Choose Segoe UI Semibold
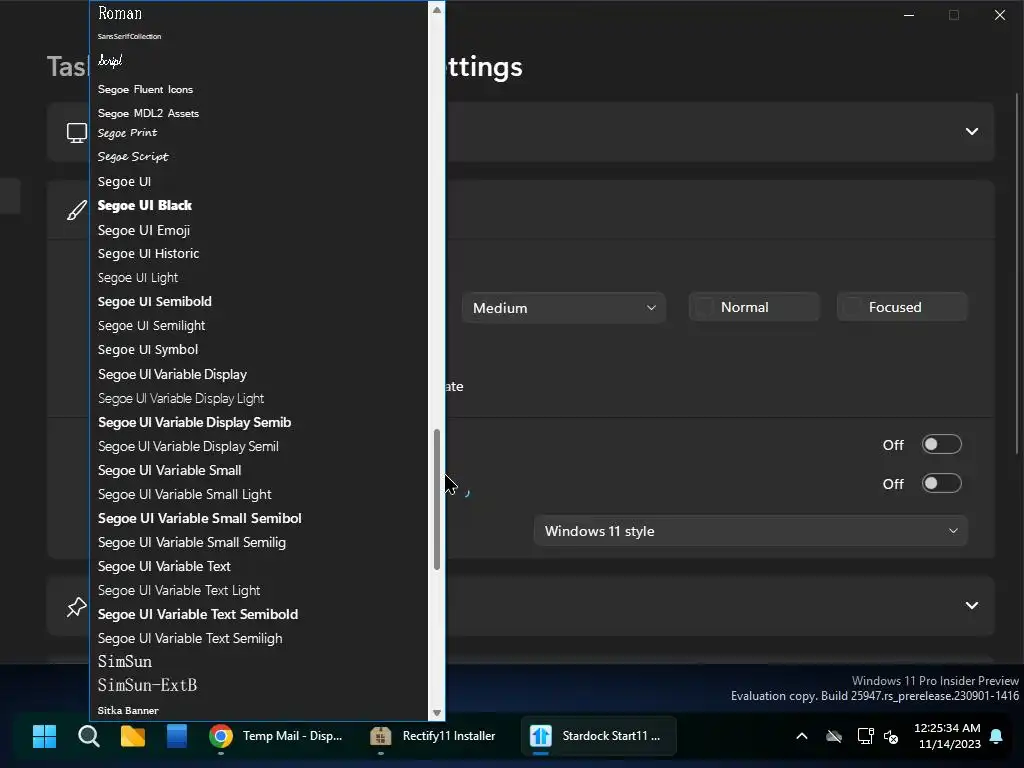This screenshot has width=1024, height=768. (259, 301)
